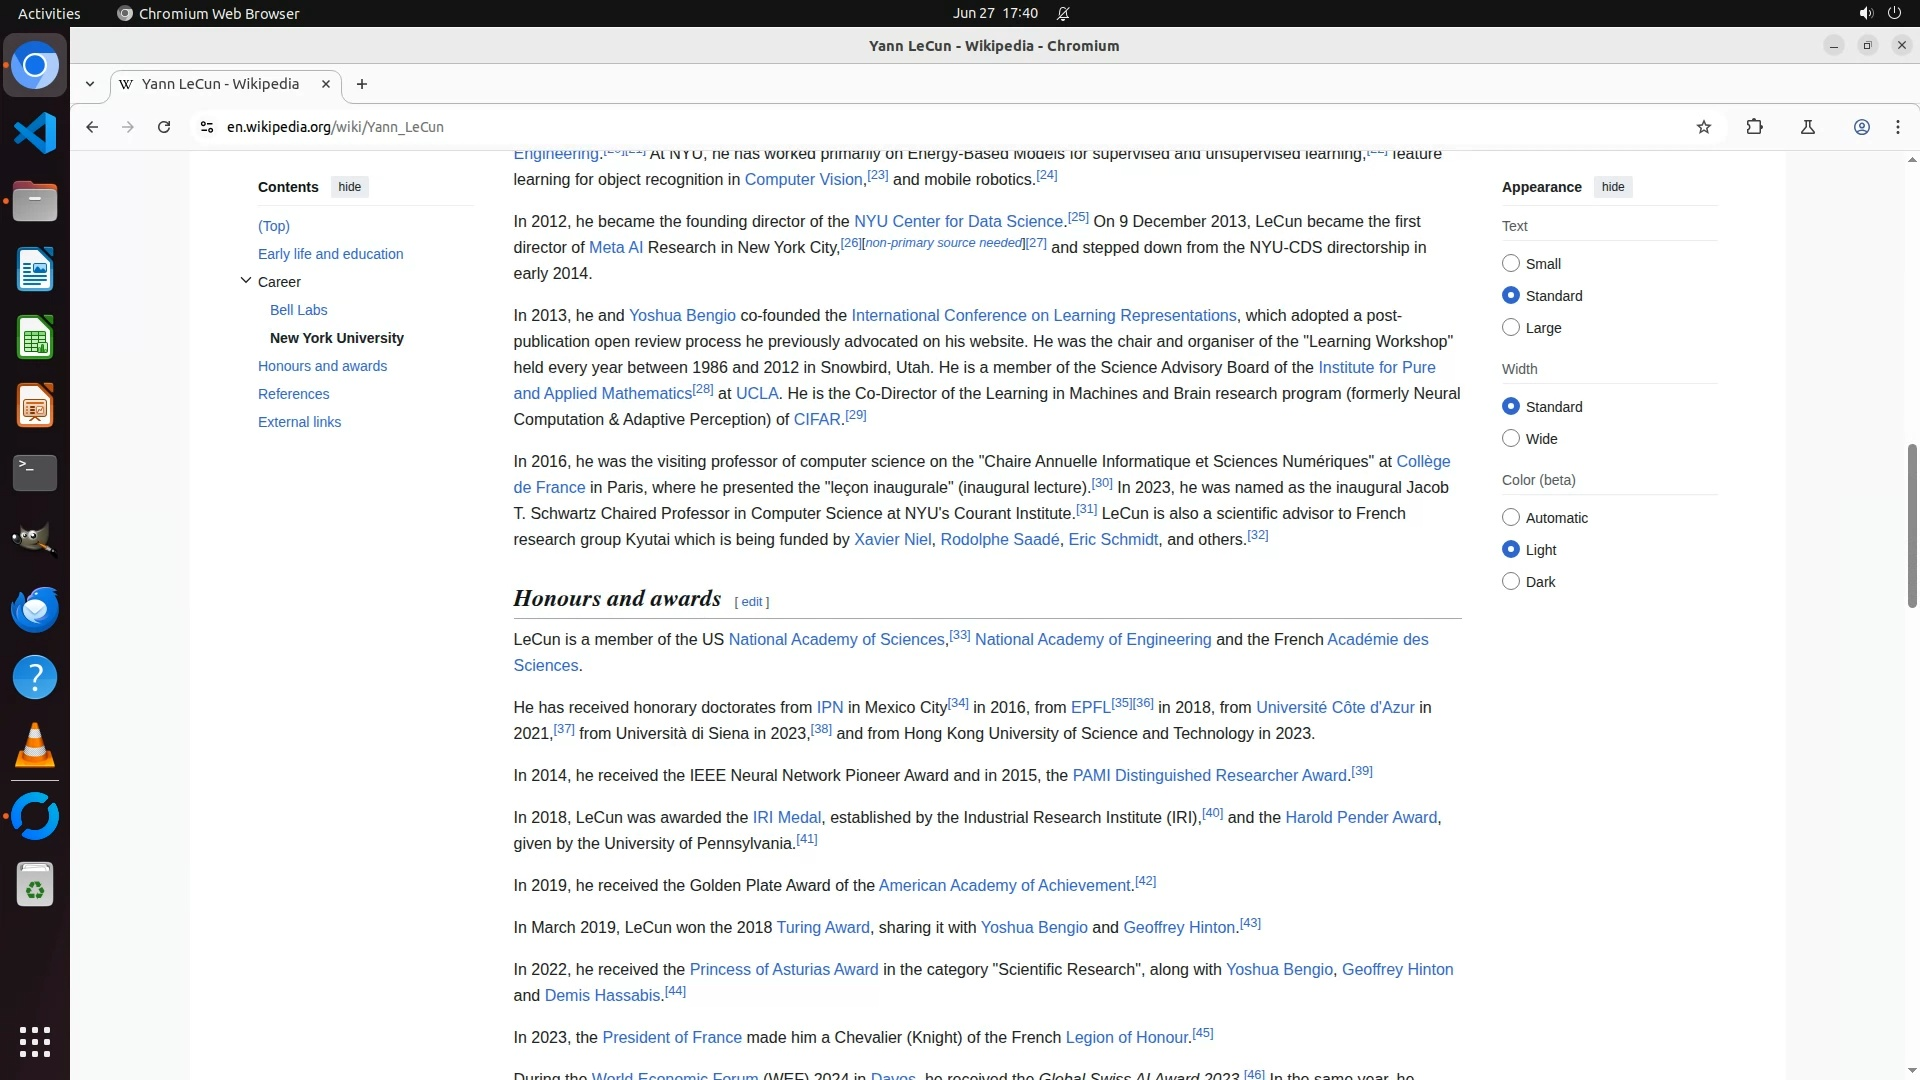Screen dimensions: 1920x1080
Task: Open the profile avatar icon
Action: (x=1861, y=127)
